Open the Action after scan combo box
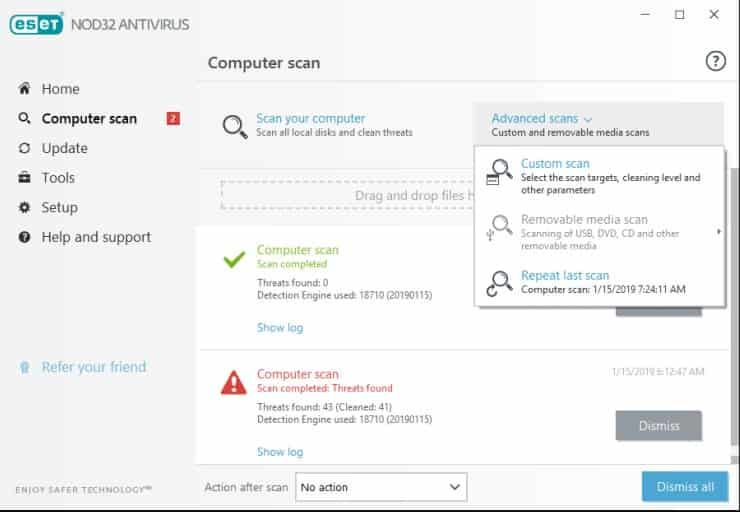 (x=381, y=487)
